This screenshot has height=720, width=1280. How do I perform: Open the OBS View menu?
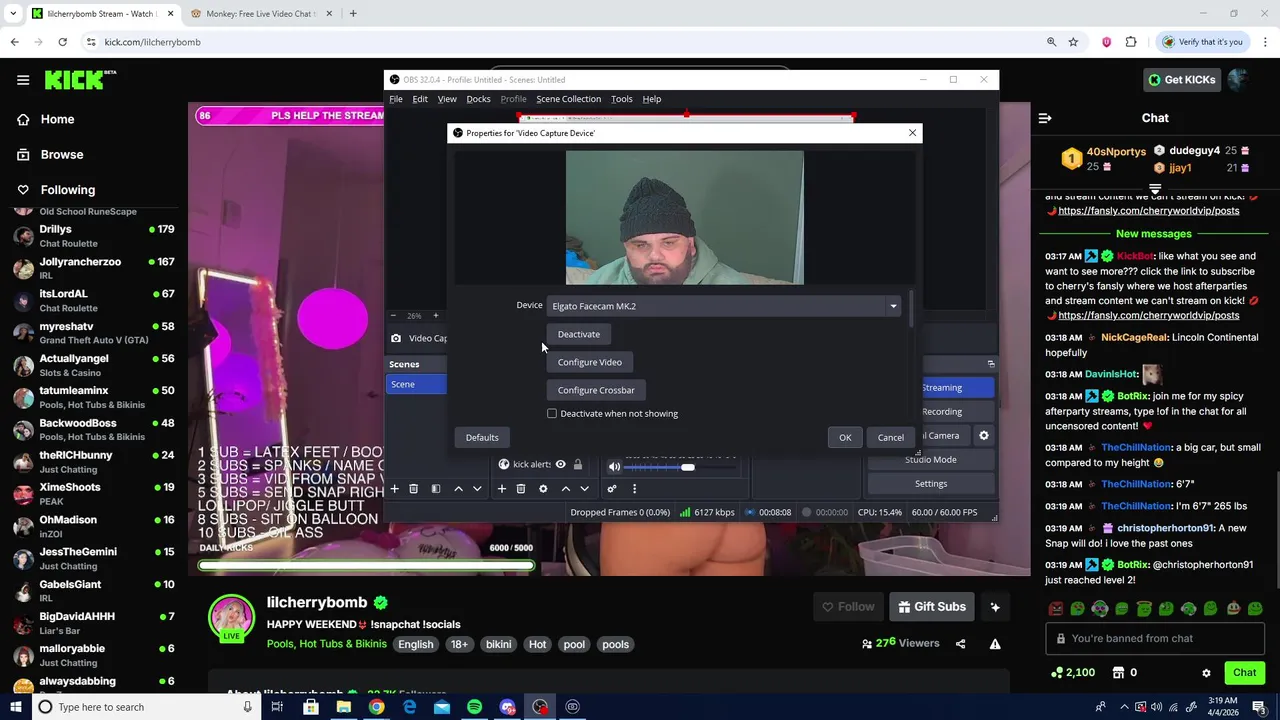pyautogui.click(x=447, y=99)
